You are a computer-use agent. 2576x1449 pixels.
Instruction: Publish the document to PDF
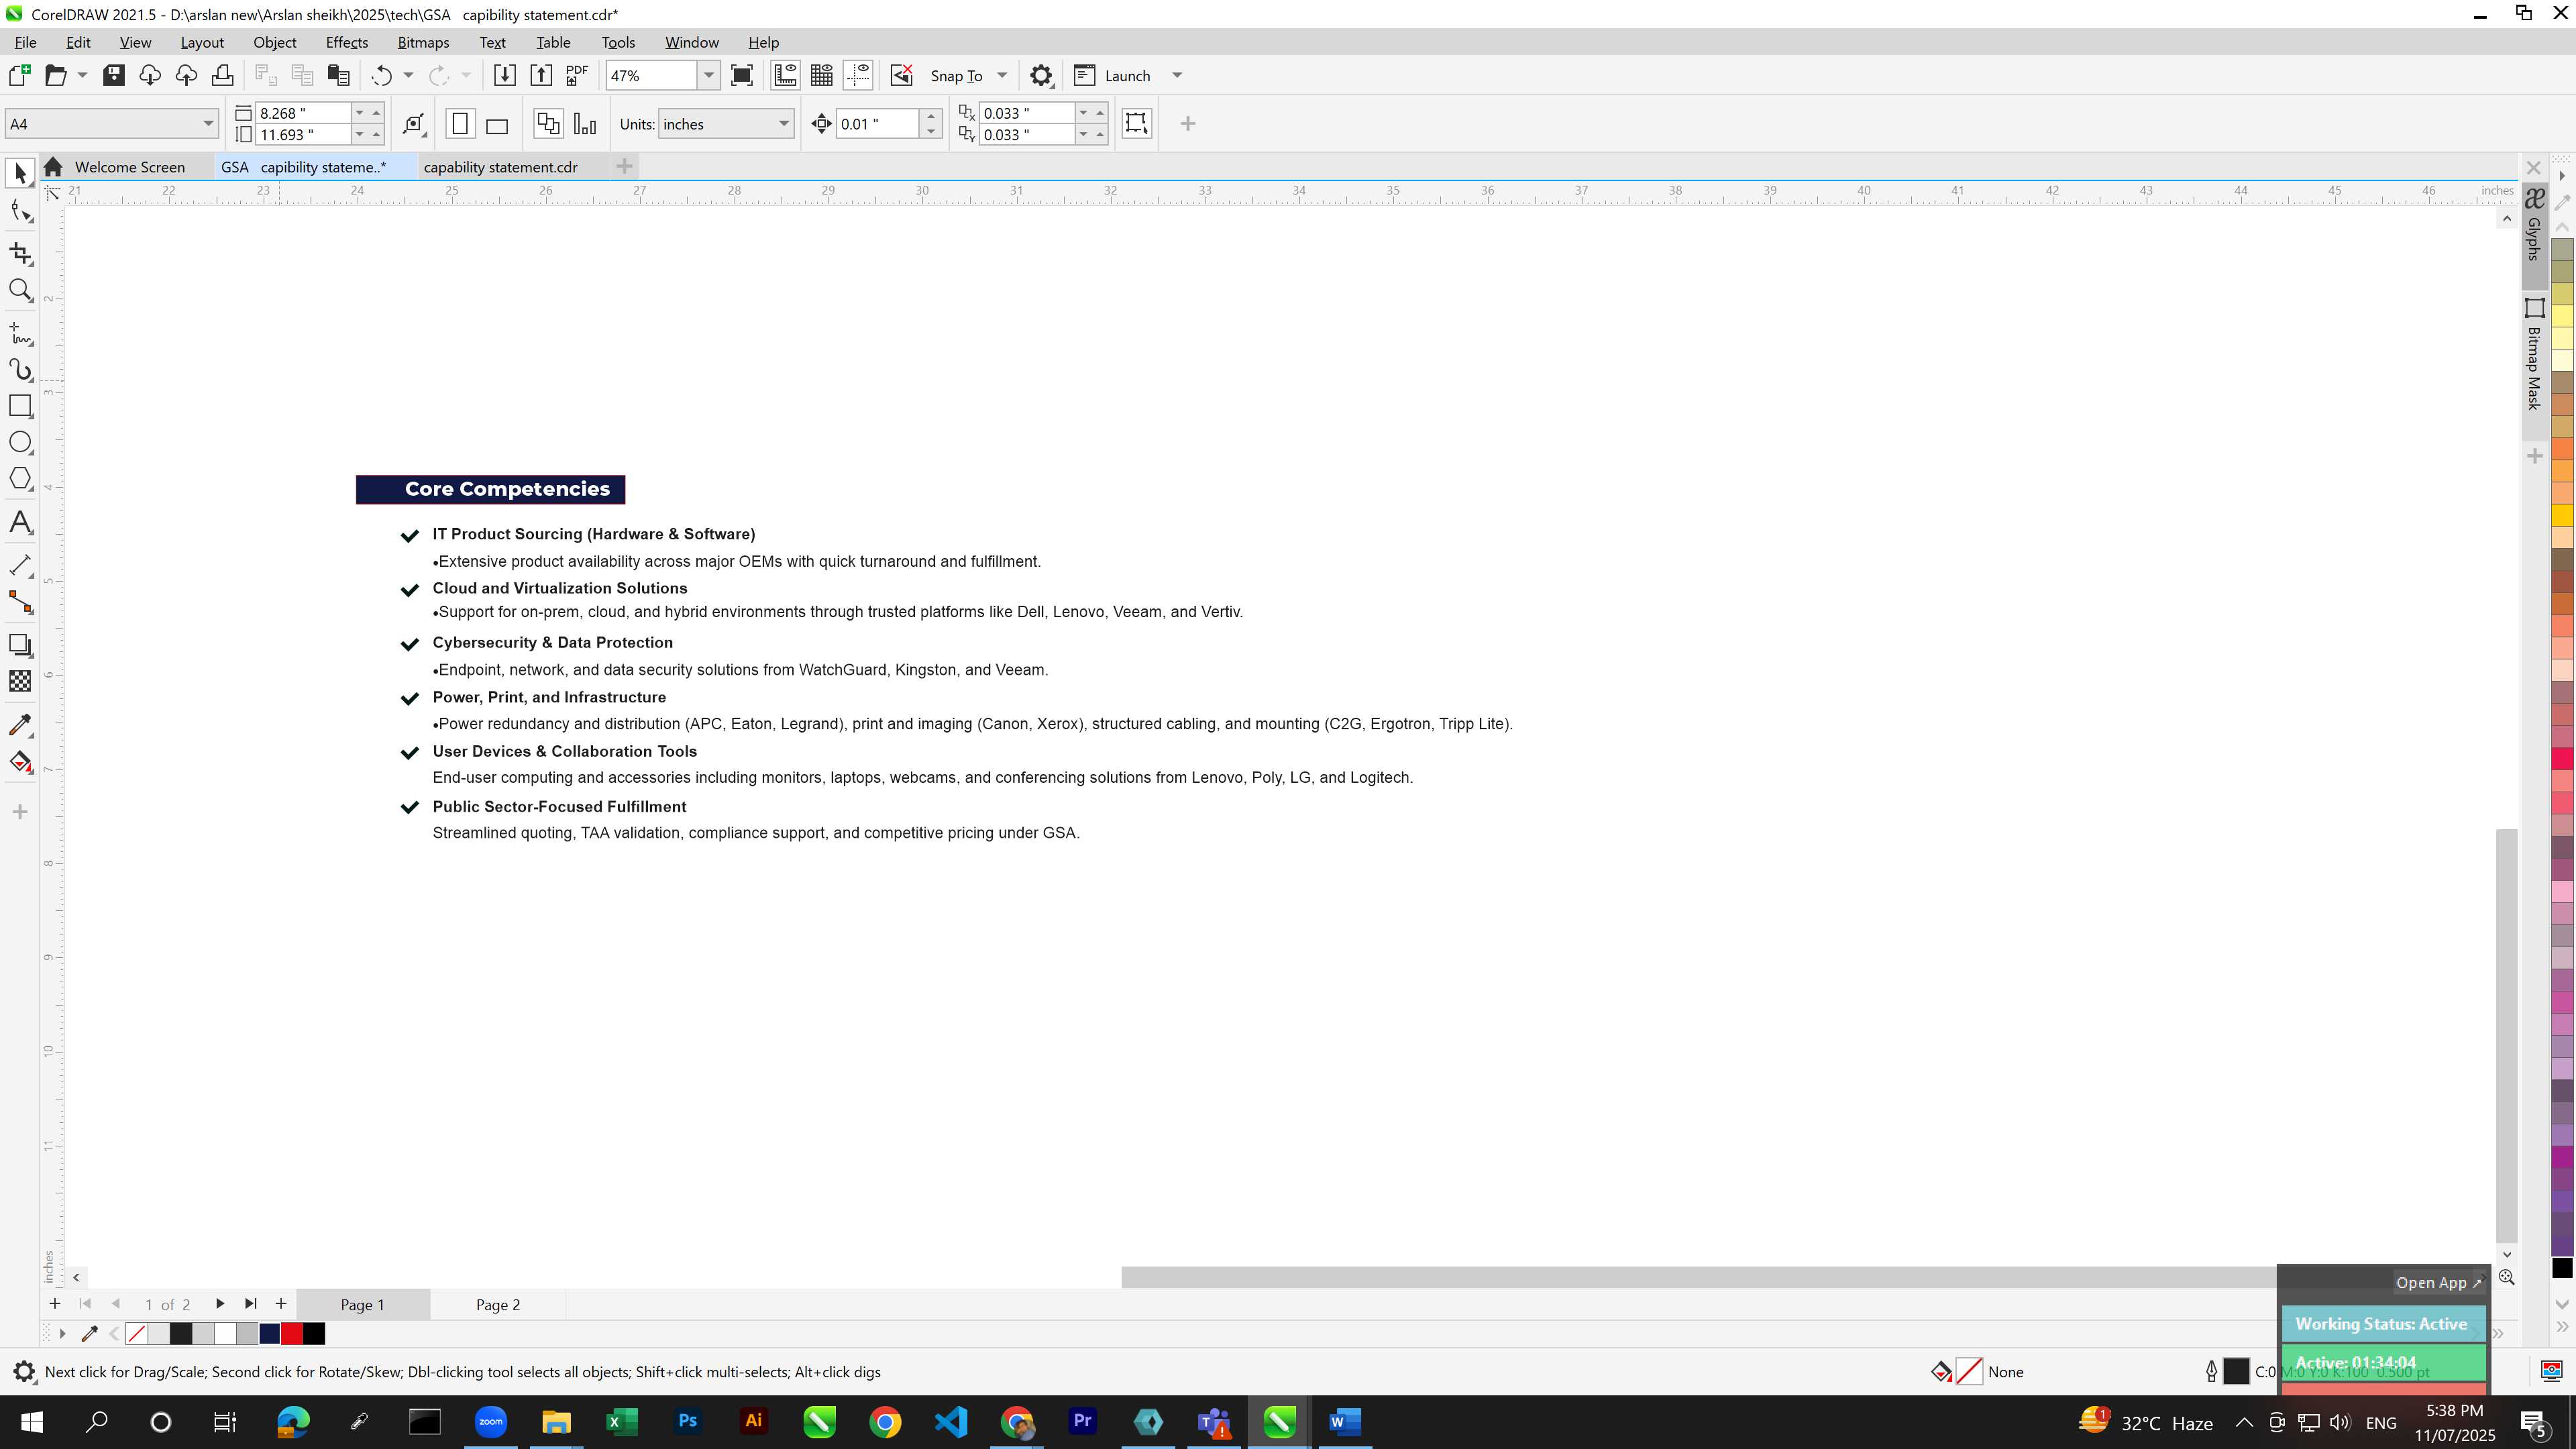pyautogui.click(x=577, y=75)
